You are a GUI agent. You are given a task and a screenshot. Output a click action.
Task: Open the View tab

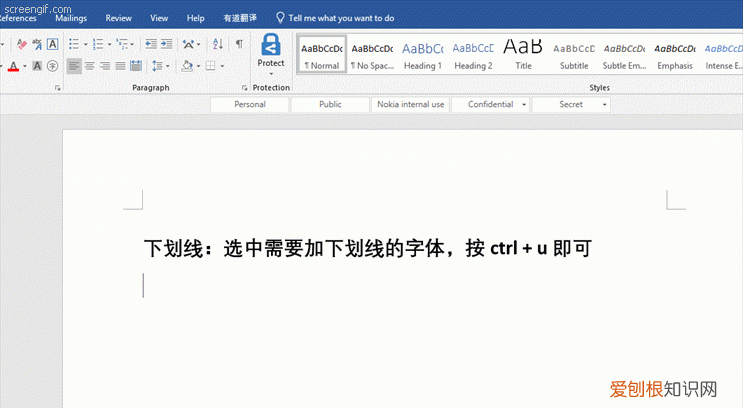(159, 18)
